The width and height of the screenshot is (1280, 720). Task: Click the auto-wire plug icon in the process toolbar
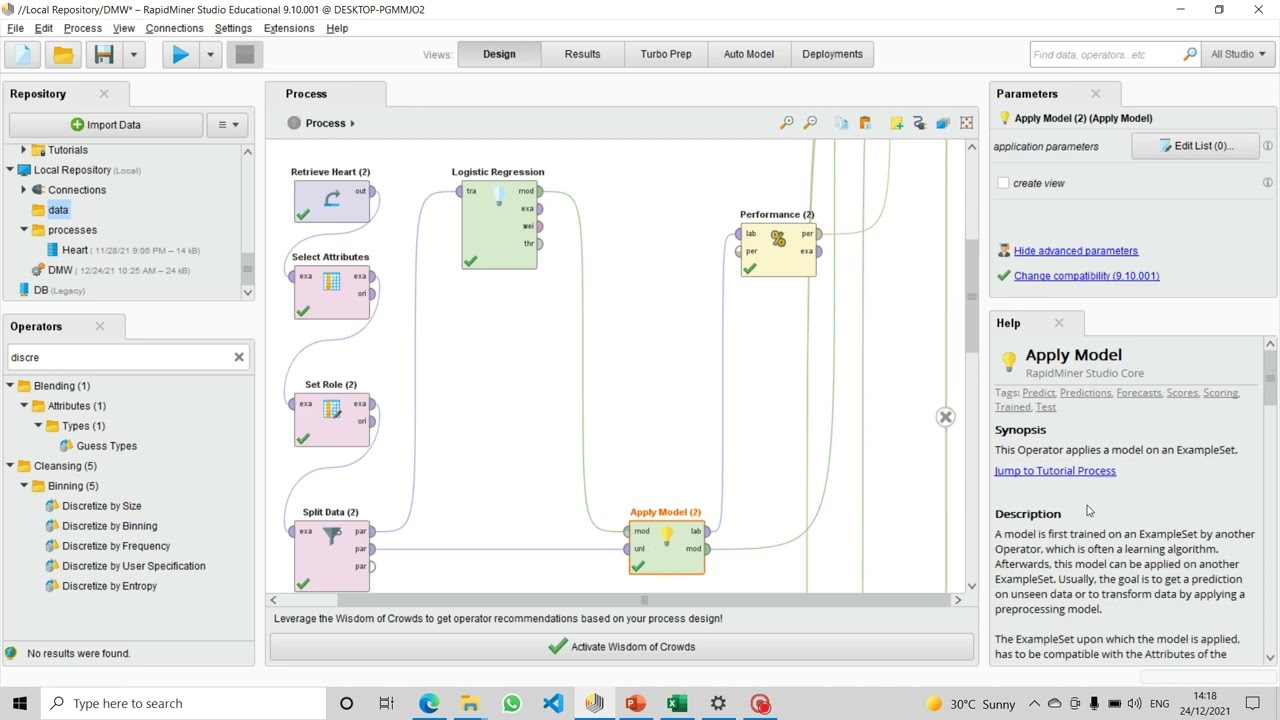pyautogui.click(x=919, y=123)
